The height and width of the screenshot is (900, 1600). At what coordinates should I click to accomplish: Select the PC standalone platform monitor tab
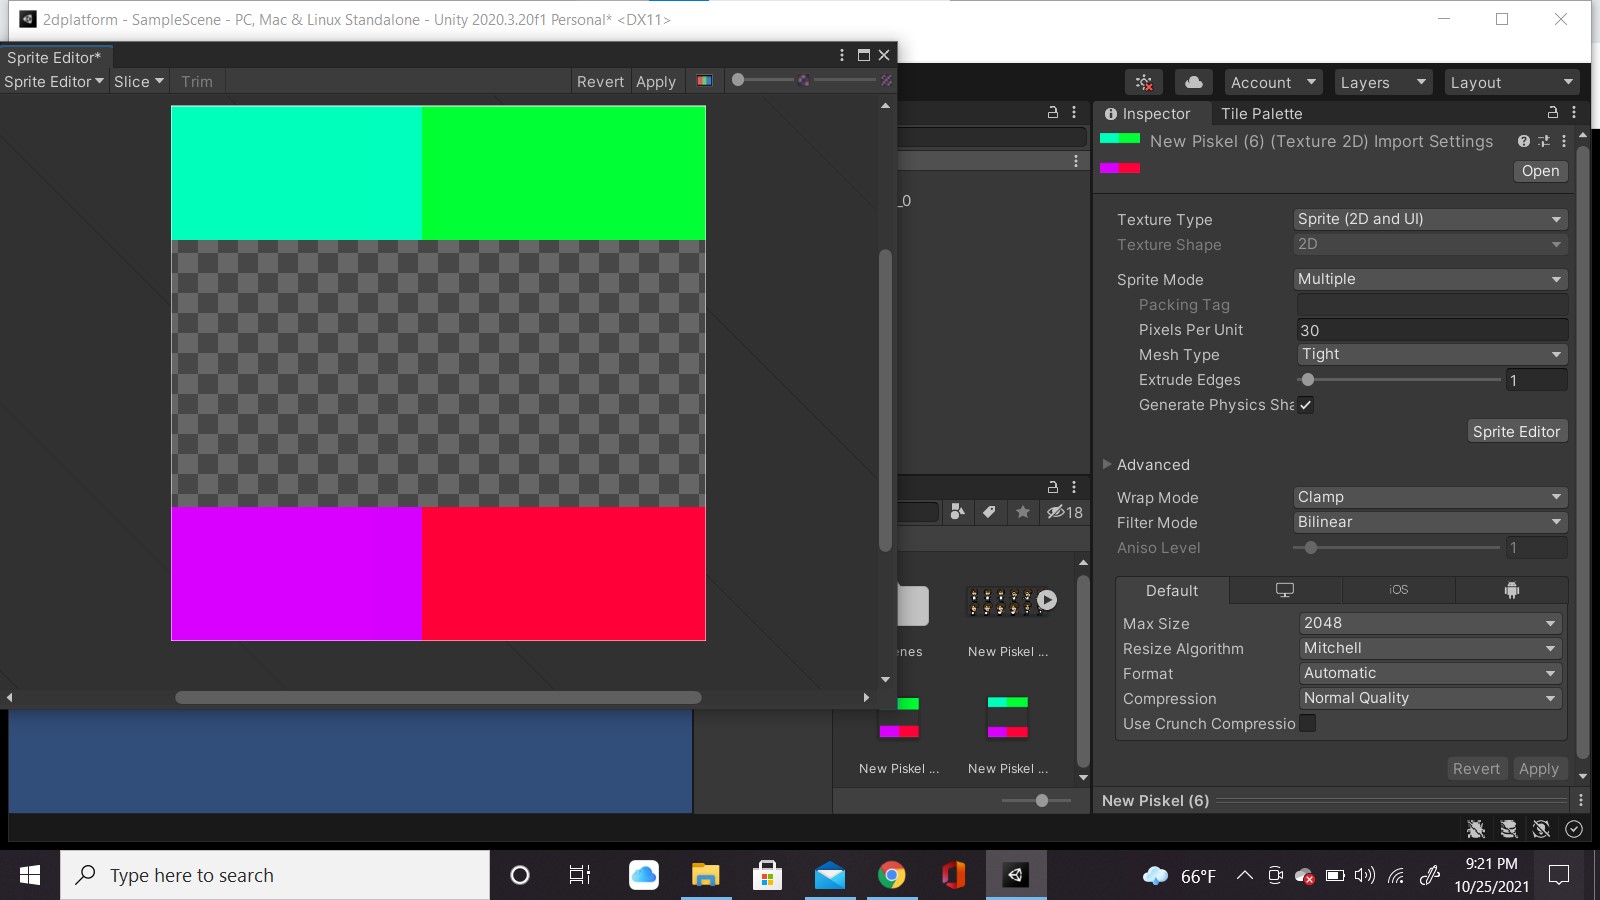click(1285, 590)
